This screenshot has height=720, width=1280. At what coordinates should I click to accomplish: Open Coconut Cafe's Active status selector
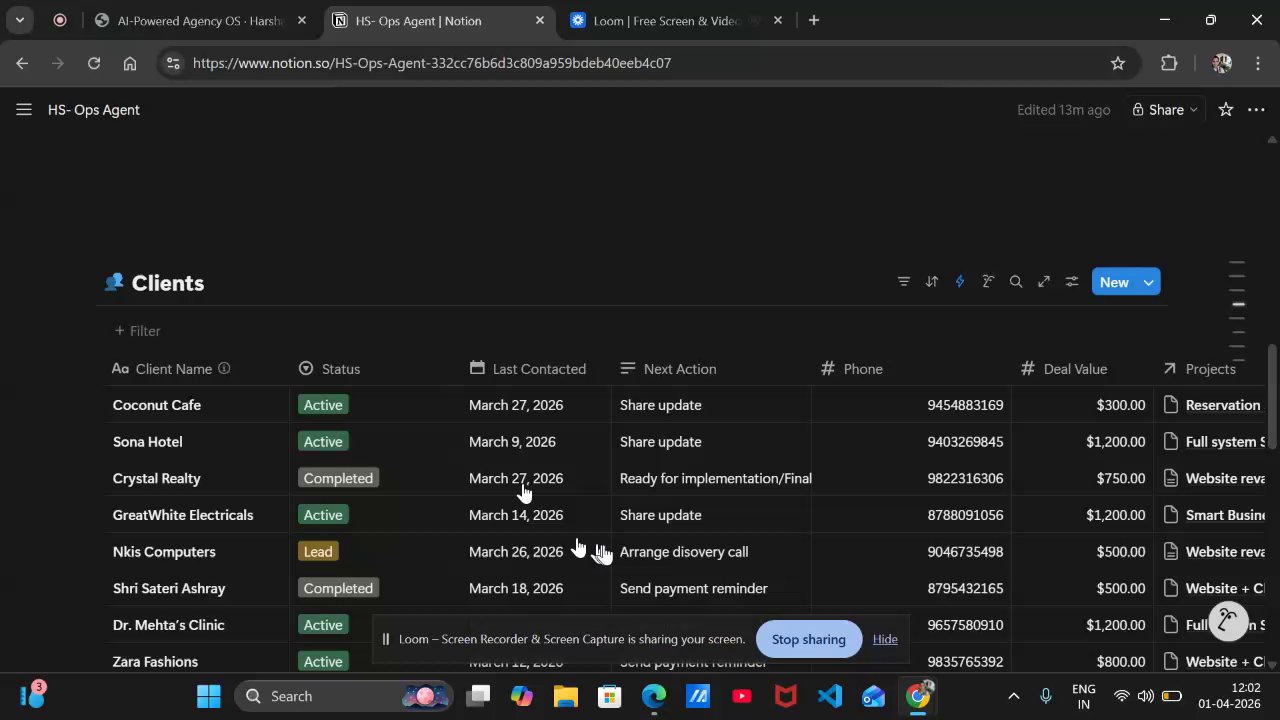[323, 405]
